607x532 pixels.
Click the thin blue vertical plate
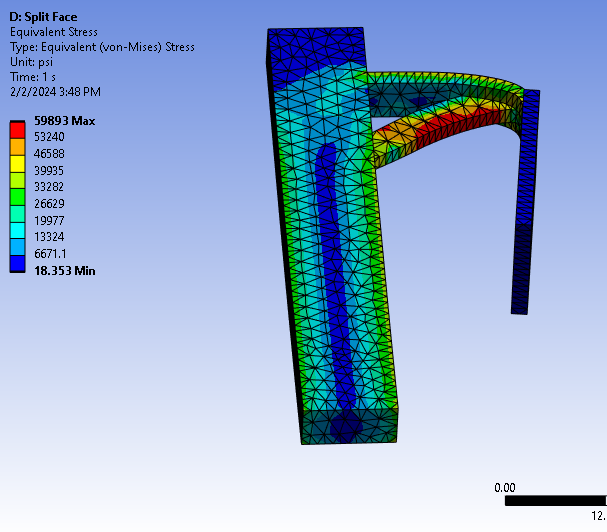[x=526, y=201]
